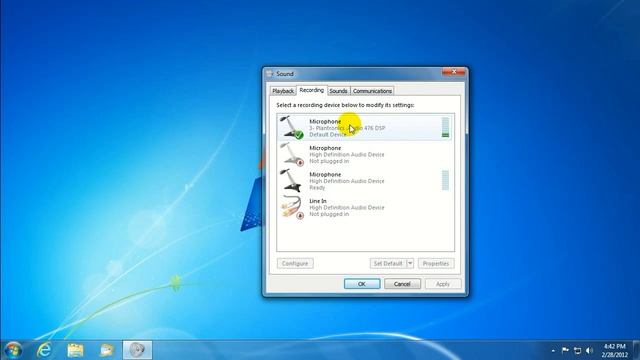Viewport: 640px width, 360px height.
Task: Select the Recording tab
Action: pos(311,90)
